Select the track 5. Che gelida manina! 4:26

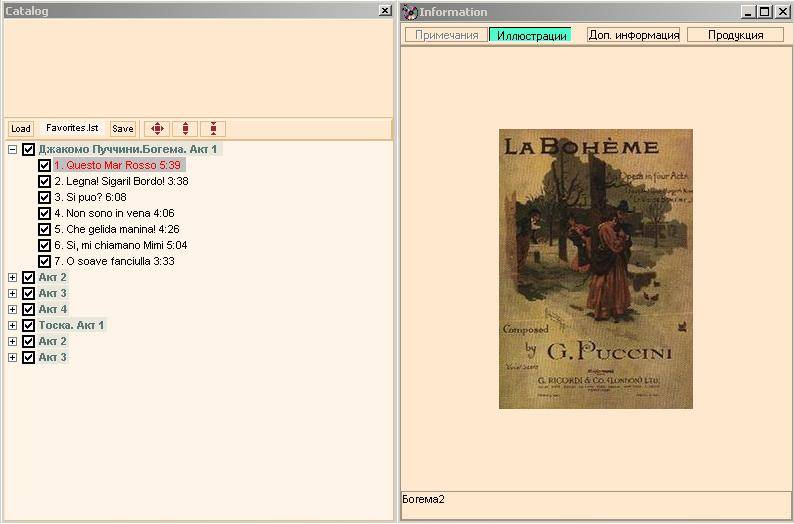pos(117,229)
